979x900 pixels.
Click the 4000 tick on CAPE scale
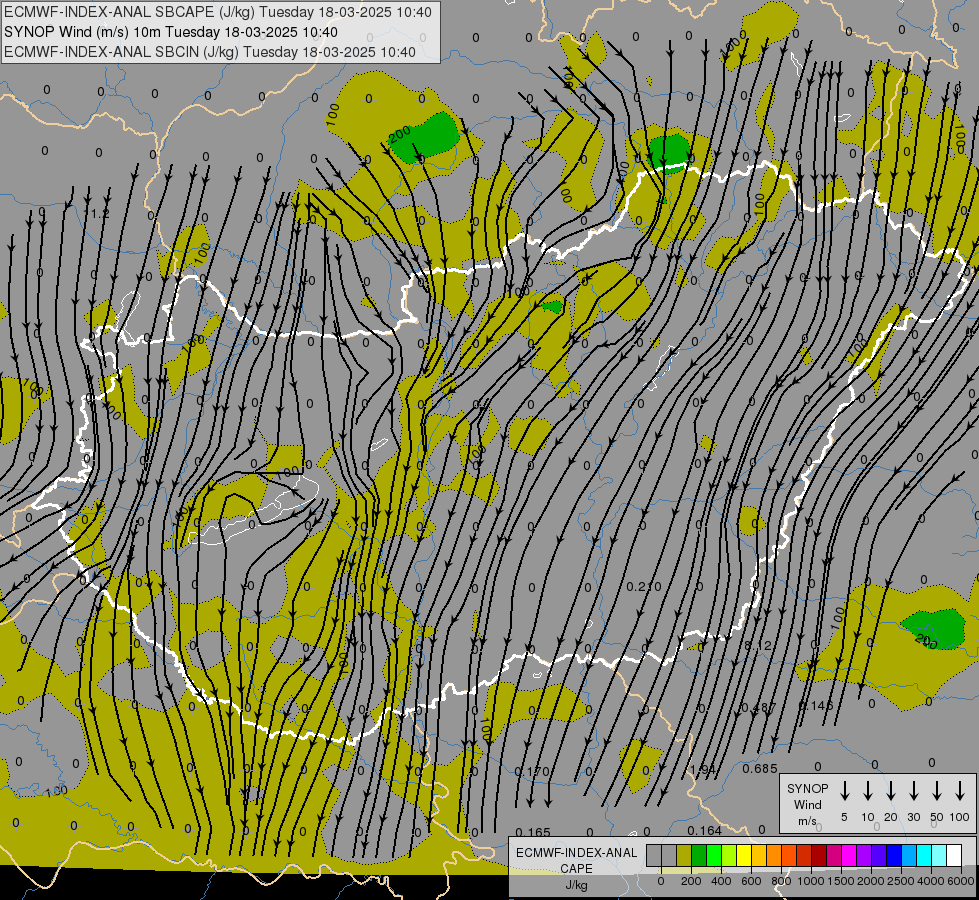[931, 881]
